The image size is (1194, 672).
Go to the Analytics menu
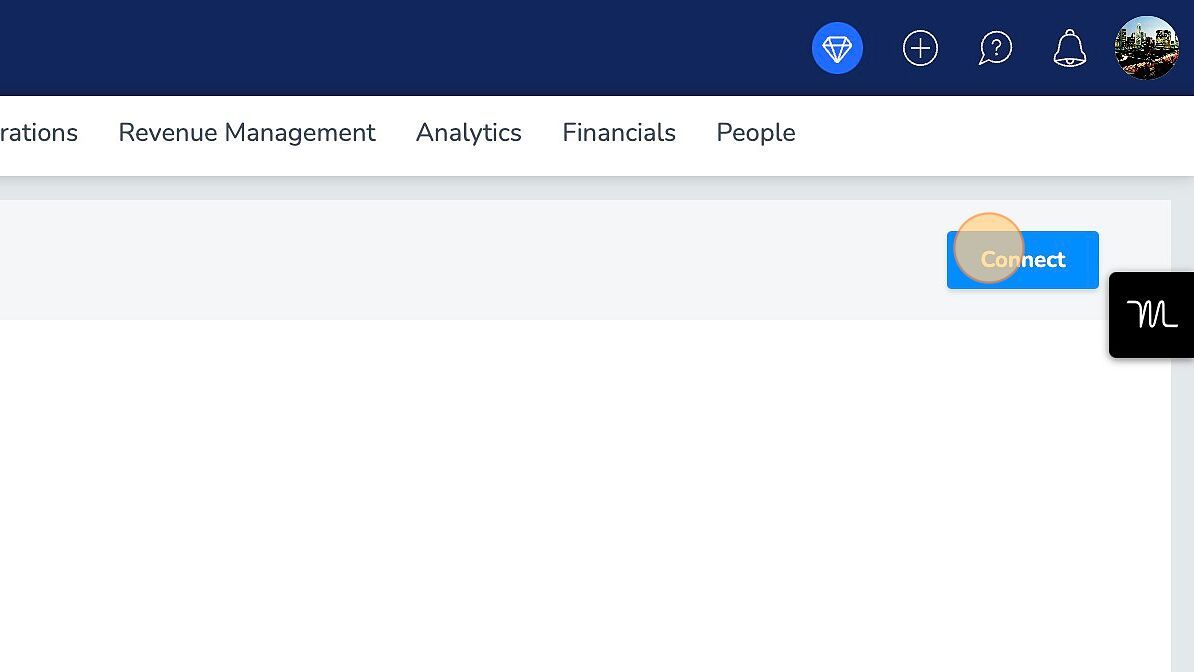pos(468,133)
